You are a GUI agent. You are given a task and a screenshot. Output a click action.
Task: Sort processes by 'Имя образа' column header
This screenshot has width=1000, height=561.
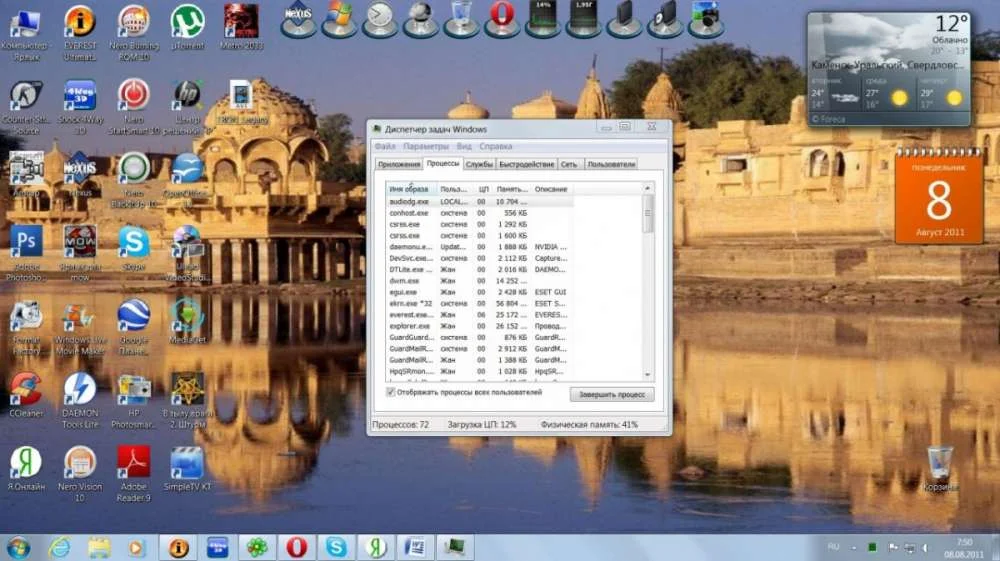point(410,189)
